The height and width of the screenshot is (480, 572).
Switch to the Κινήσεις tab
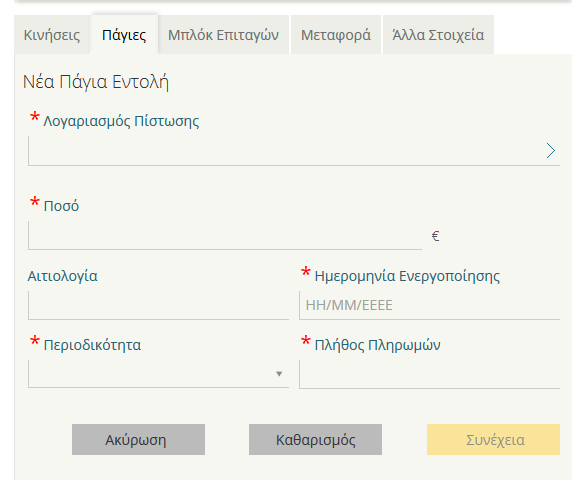[52, 35]
